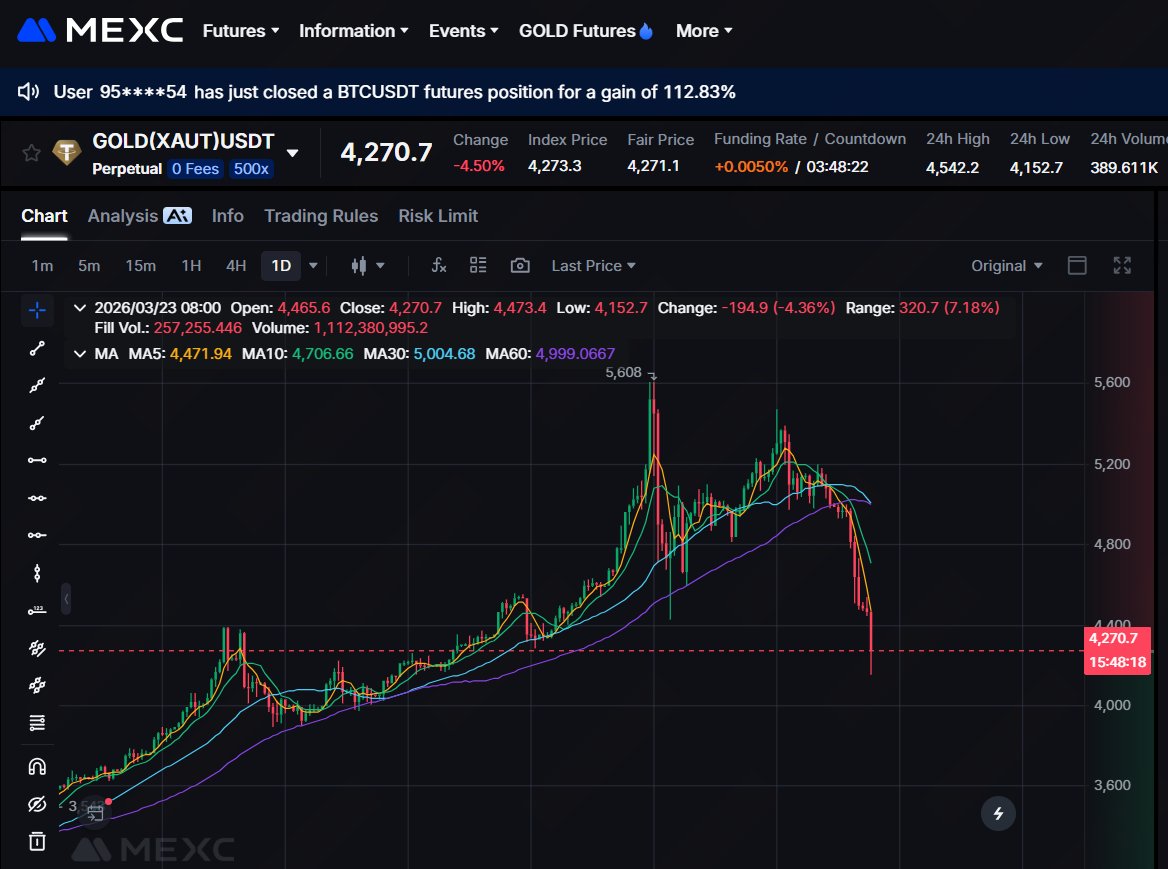Select the diagonal pattern drawing tool
This screenshot has height=869, width=1168.
click(37, 685)
